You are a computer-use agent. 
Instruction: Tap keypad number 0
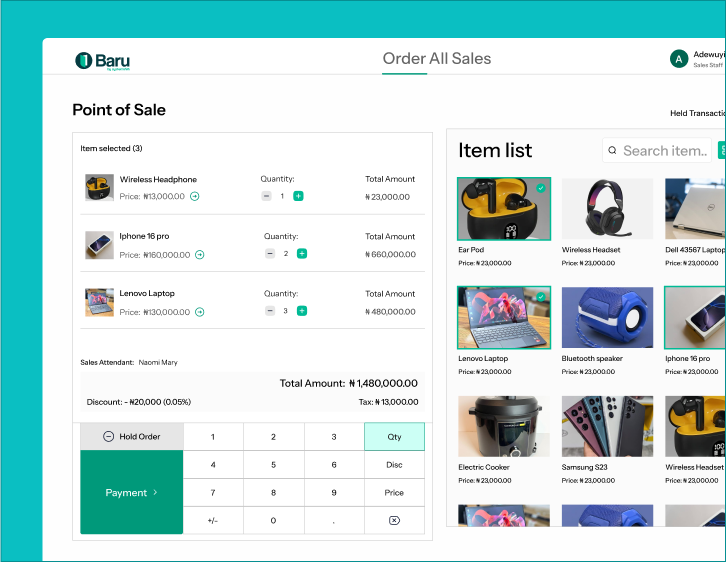(x=274, y=520)
